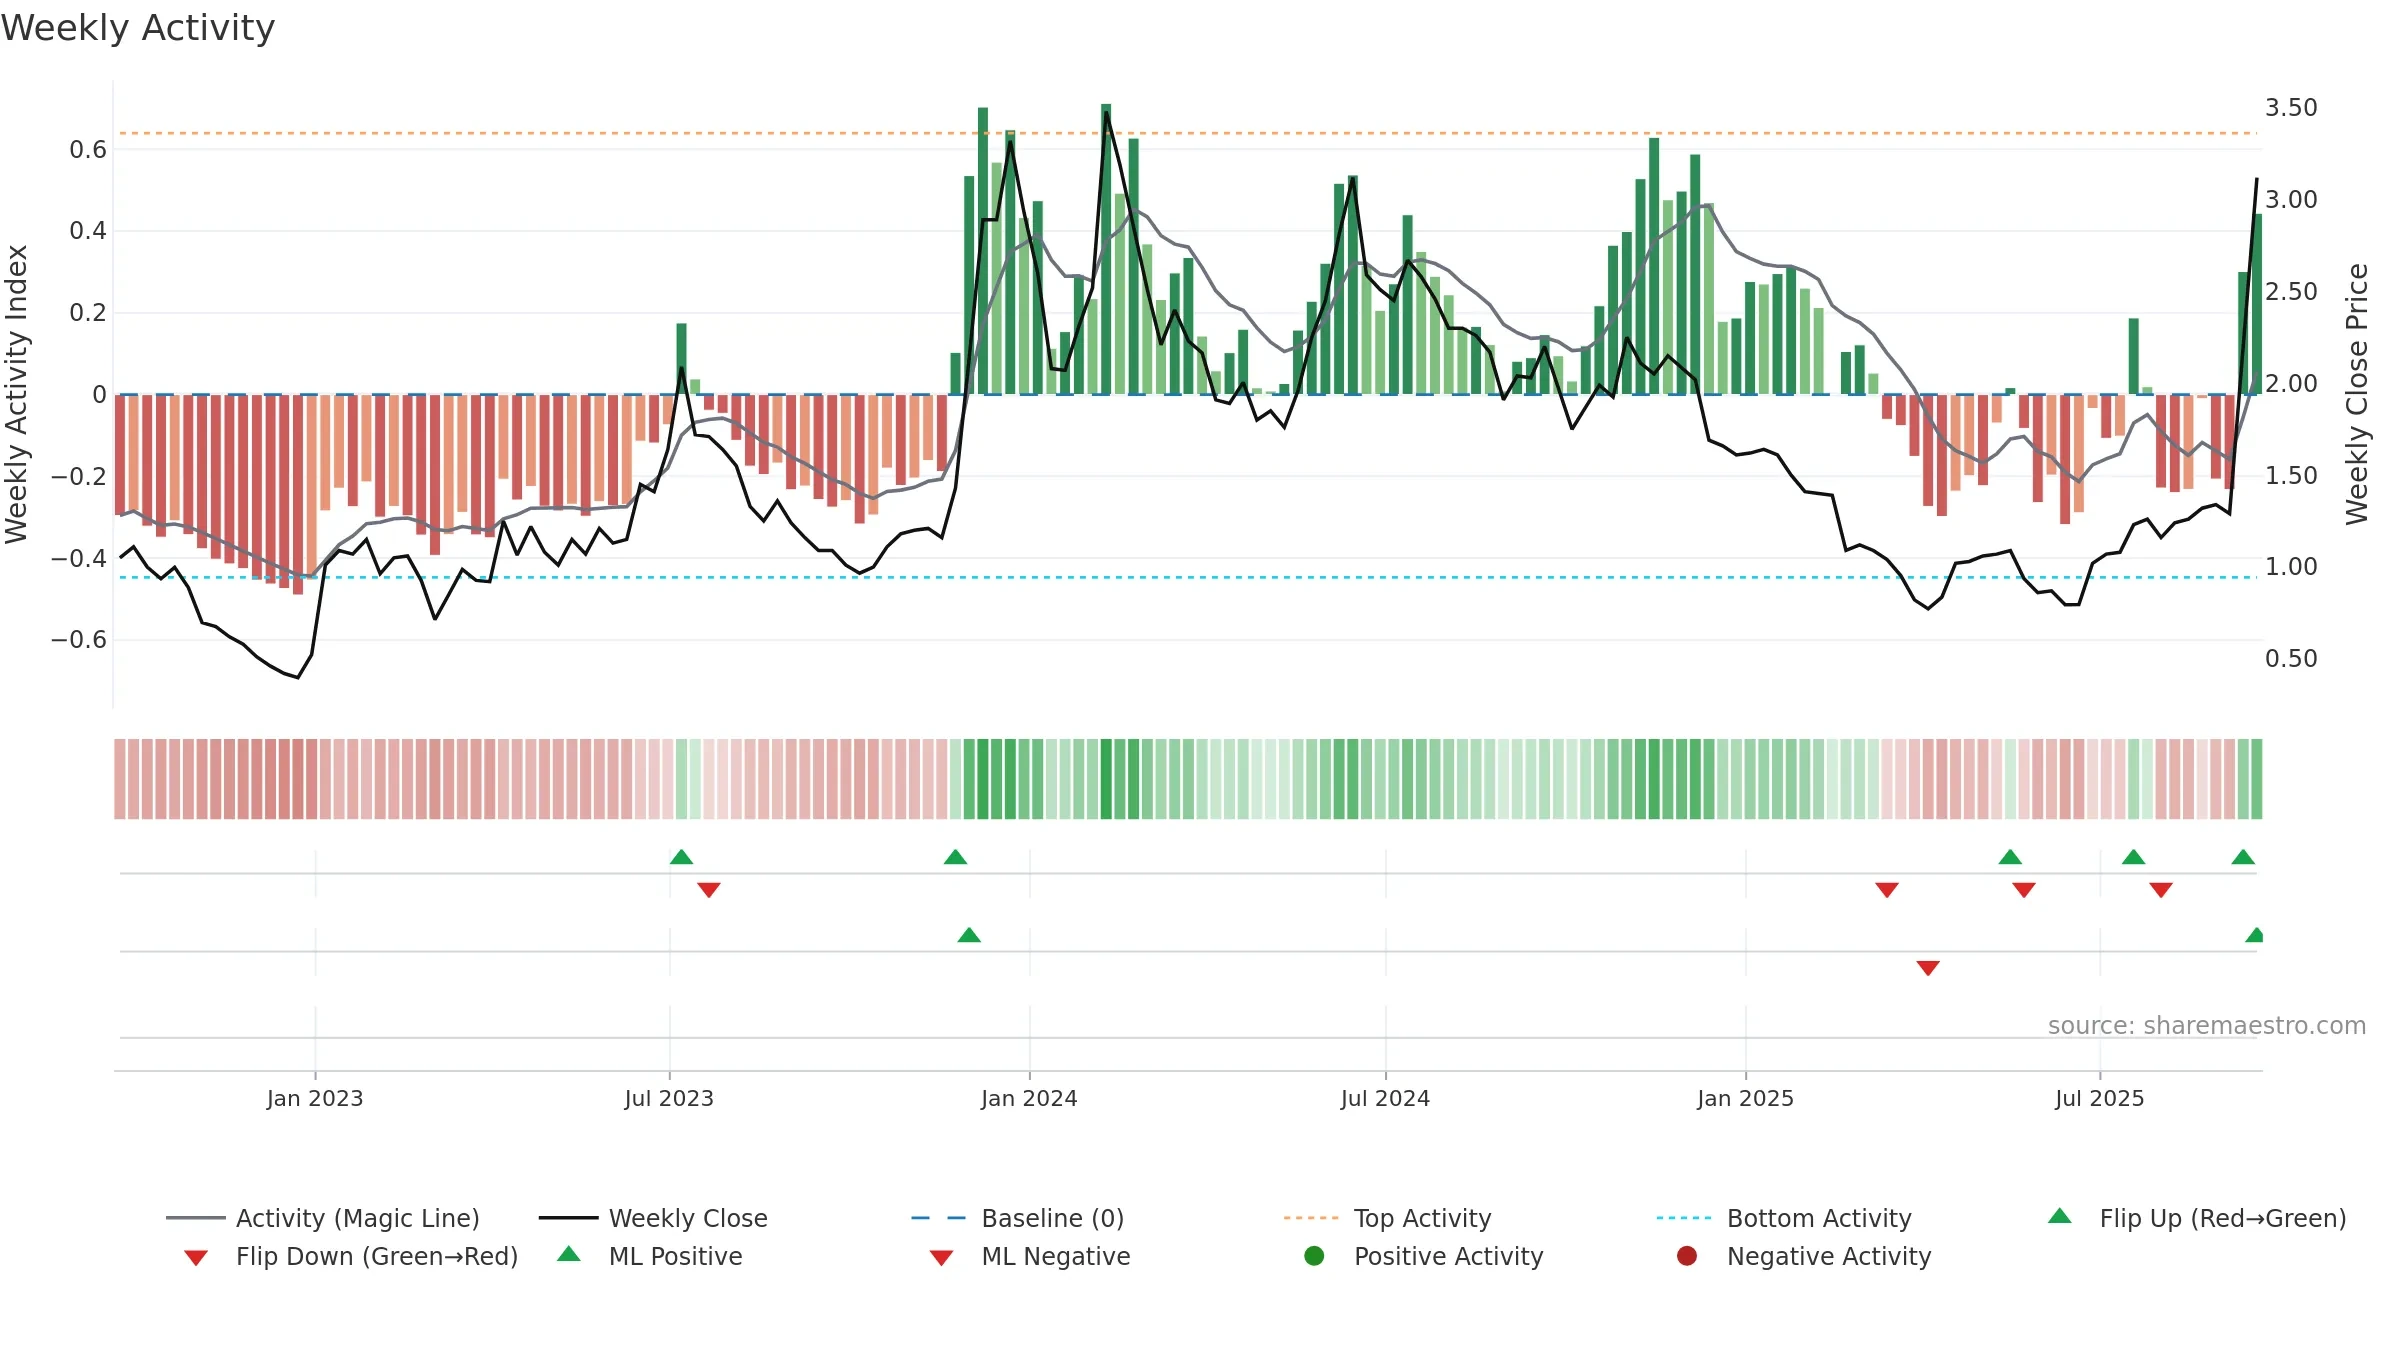
Task: Click the Flip Up green triangle legend icon
Action: [x=2060, y=1216]
